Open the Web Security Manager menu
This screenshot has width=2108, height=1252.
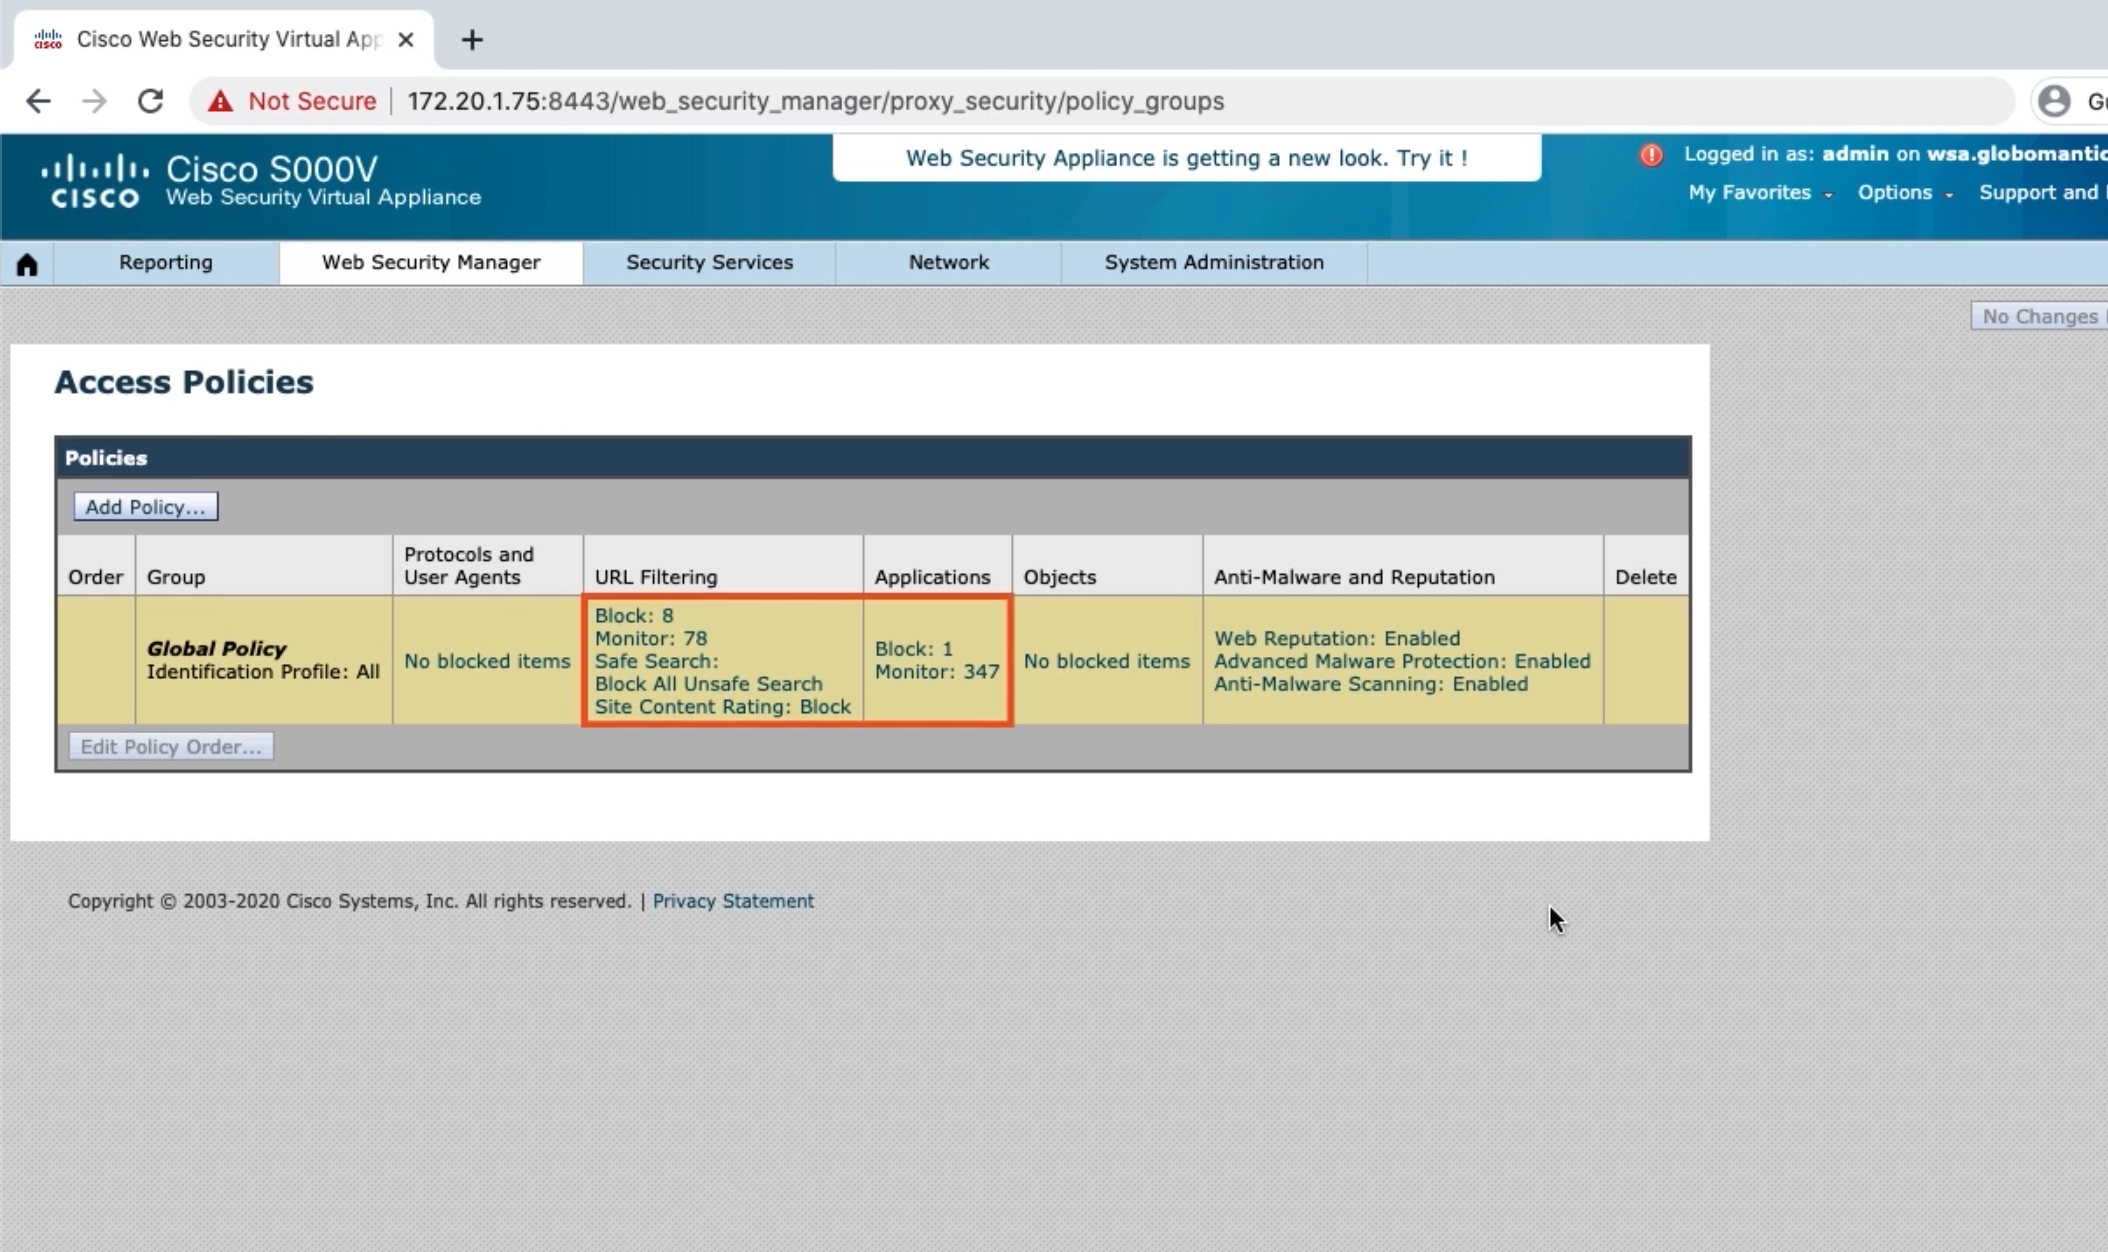pos(431,262)
